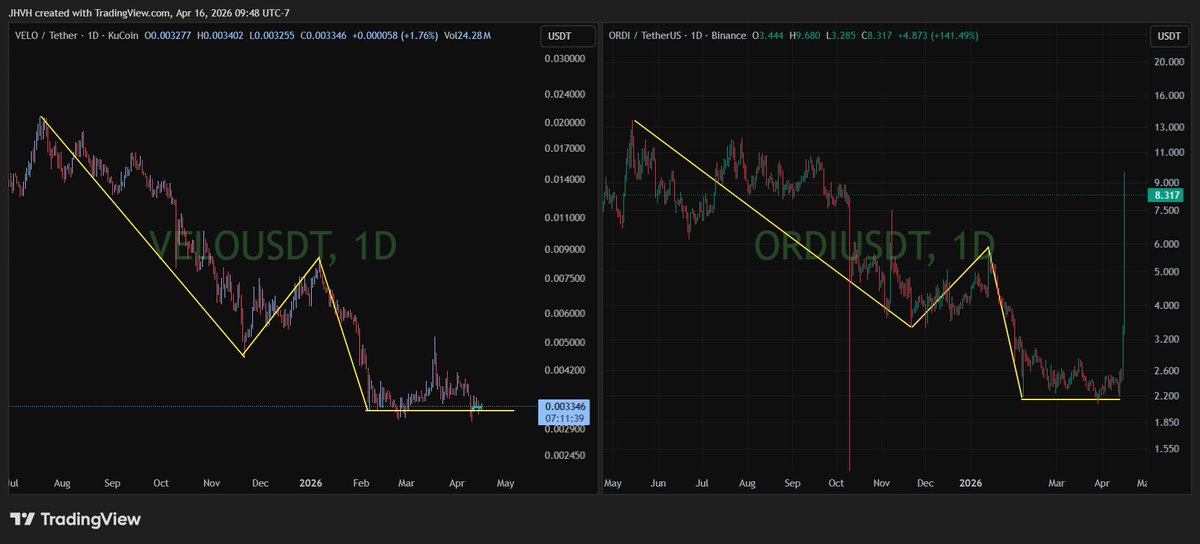The height and width of the screenshot is (544, 1200).
Task: Select the yellow horizontal support line on VELO chart
Action: (x=440, y=410)
